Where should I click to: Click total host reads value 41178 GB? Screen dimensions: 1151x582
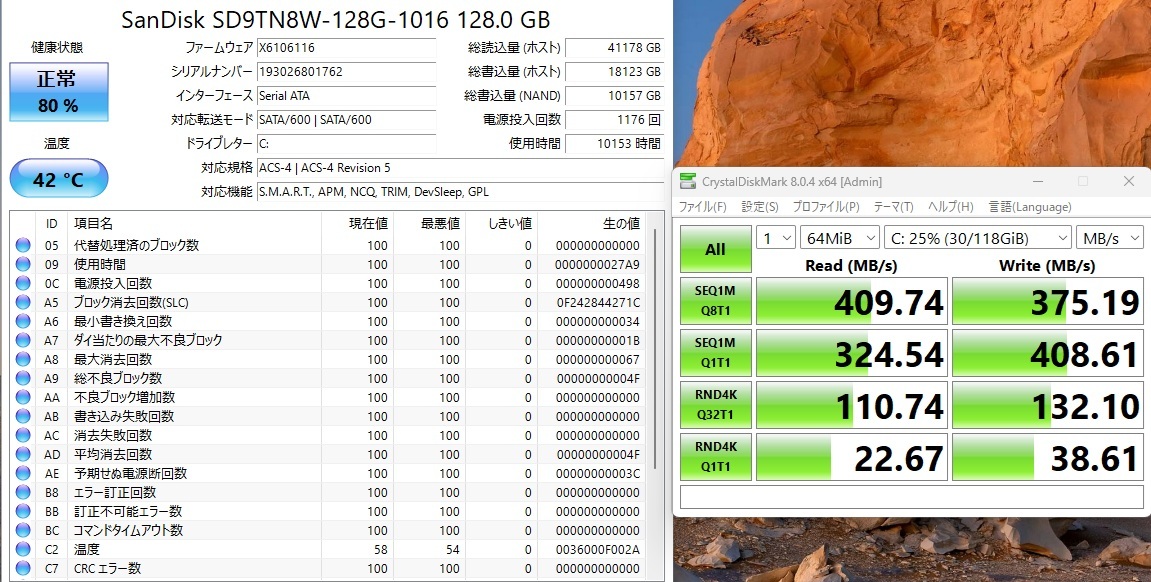click(614, 48)
